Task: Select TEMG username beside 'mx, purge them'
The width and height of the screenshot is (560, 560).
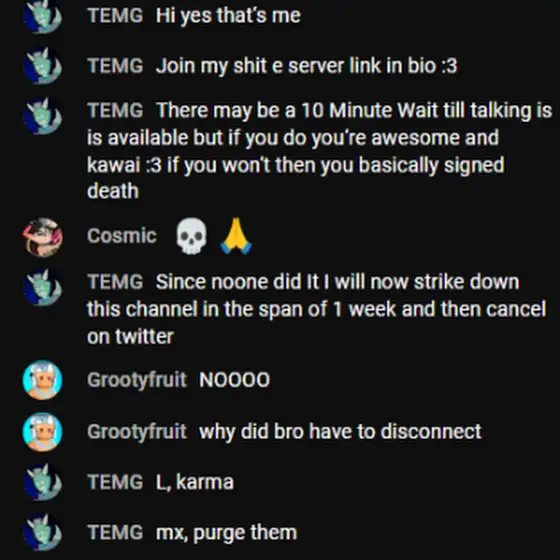Action: pos(115,532)
